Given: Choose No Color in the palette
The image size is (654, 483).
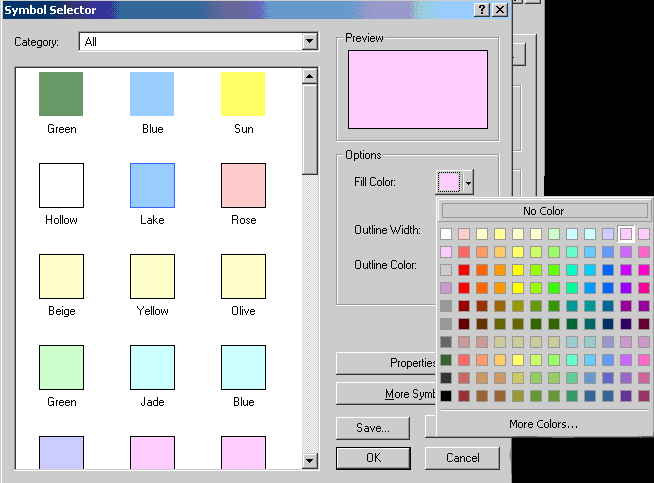Looking at the screenshot, I should click(544, 211).
